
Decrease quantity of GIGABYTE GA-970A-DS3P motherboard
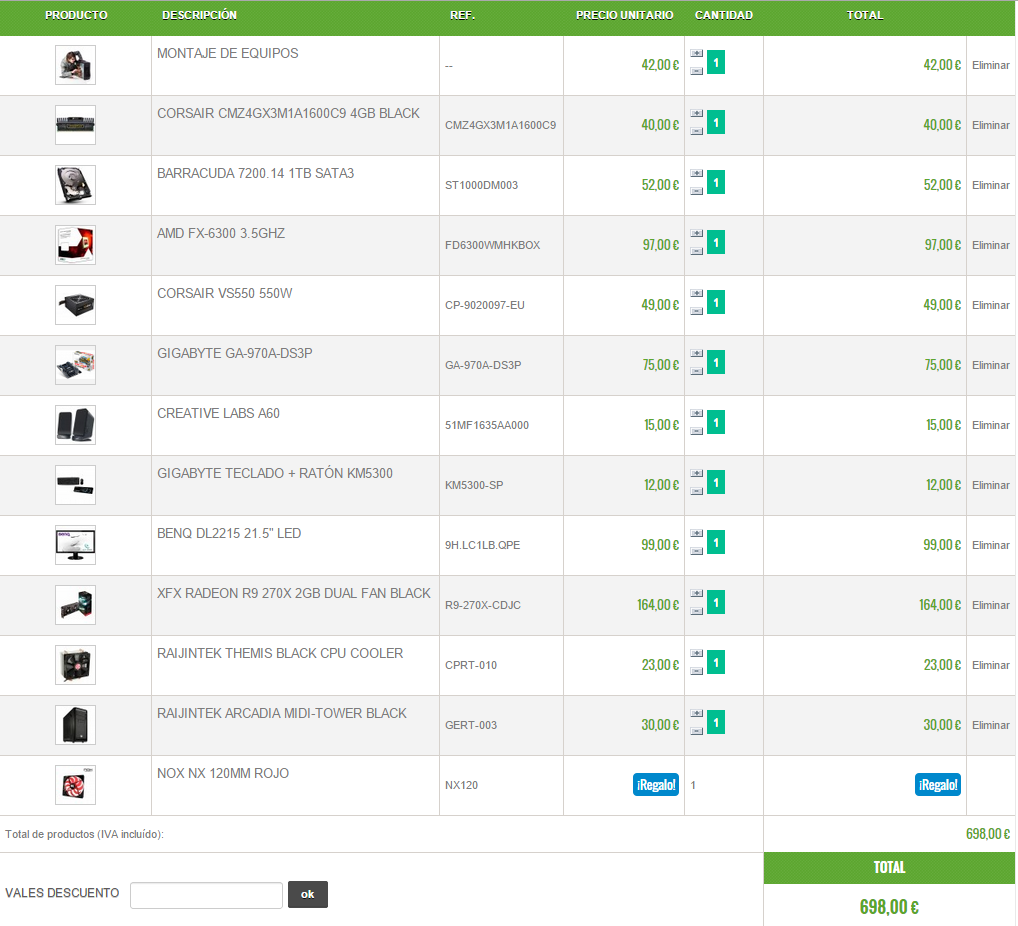pos(697,371)
